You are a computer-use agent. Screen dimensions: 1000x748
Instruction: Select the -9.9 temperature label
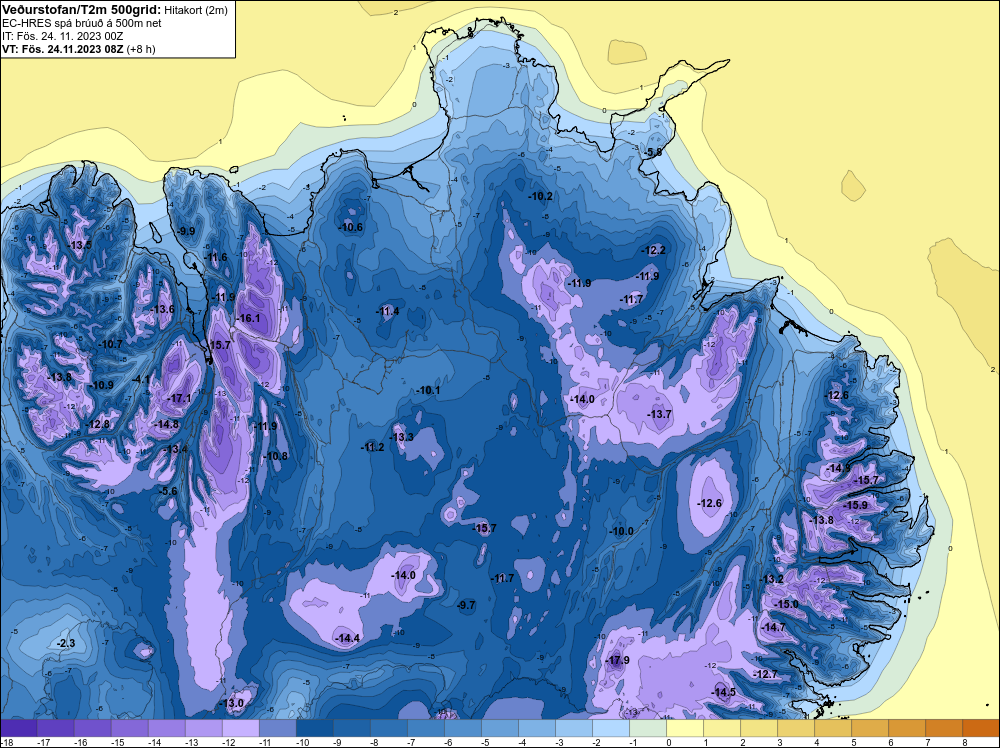point(187,231)
